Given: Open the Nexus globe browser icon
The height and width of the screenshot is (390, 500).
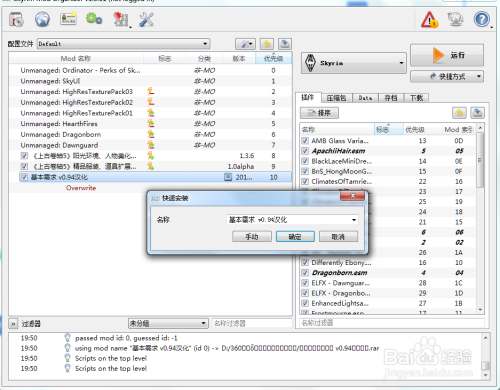Looking at the screenshot, I should [x=42, y=19].
